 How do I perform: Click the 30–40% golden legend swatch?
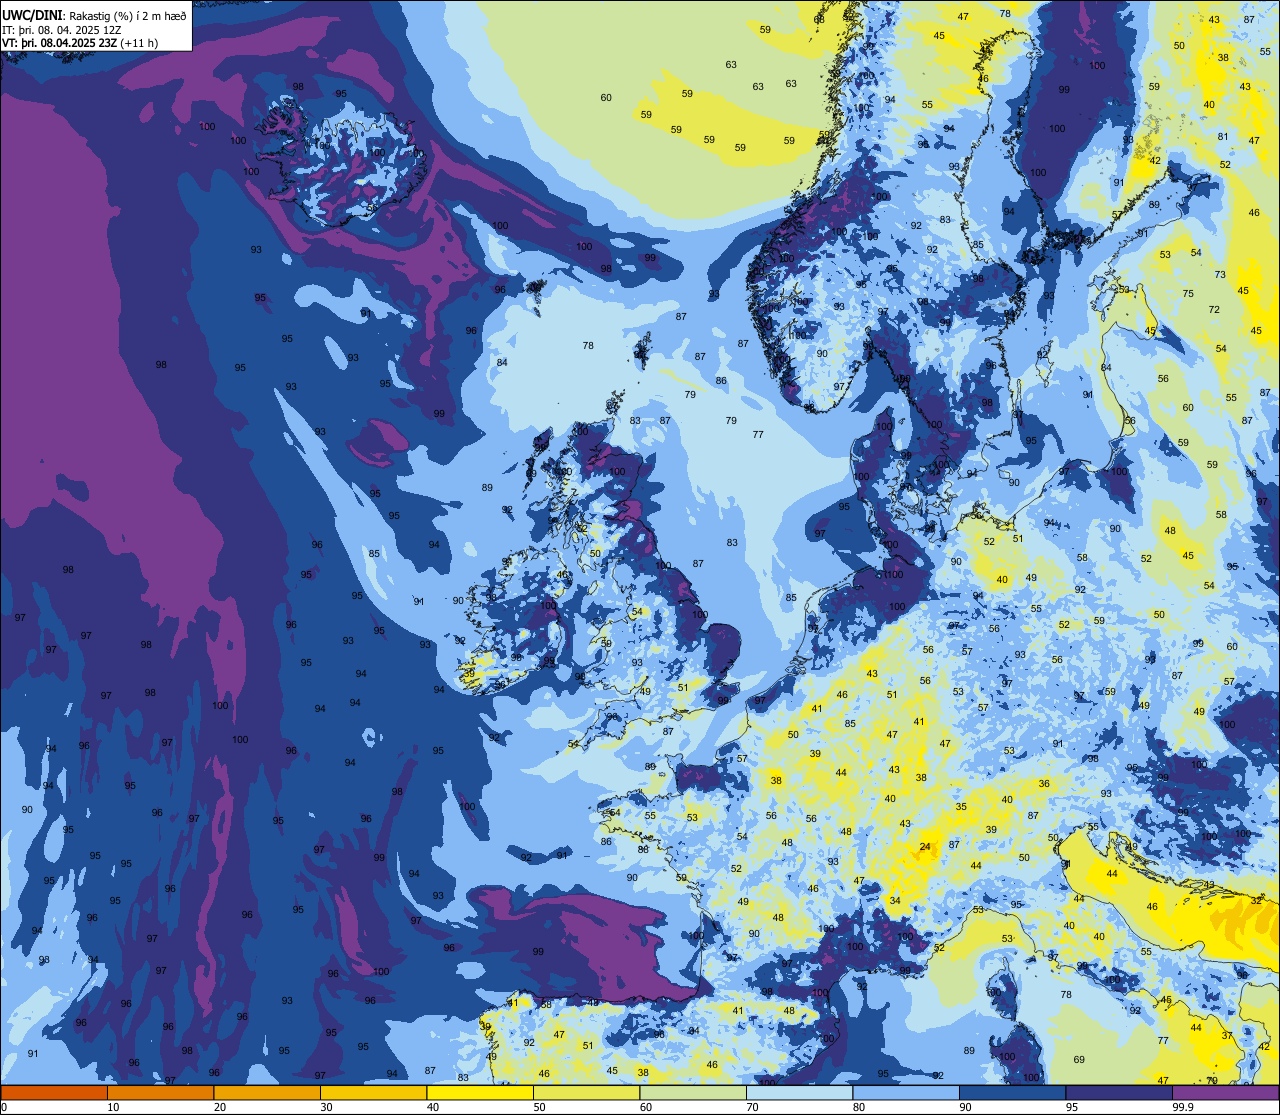(373, 1092)
